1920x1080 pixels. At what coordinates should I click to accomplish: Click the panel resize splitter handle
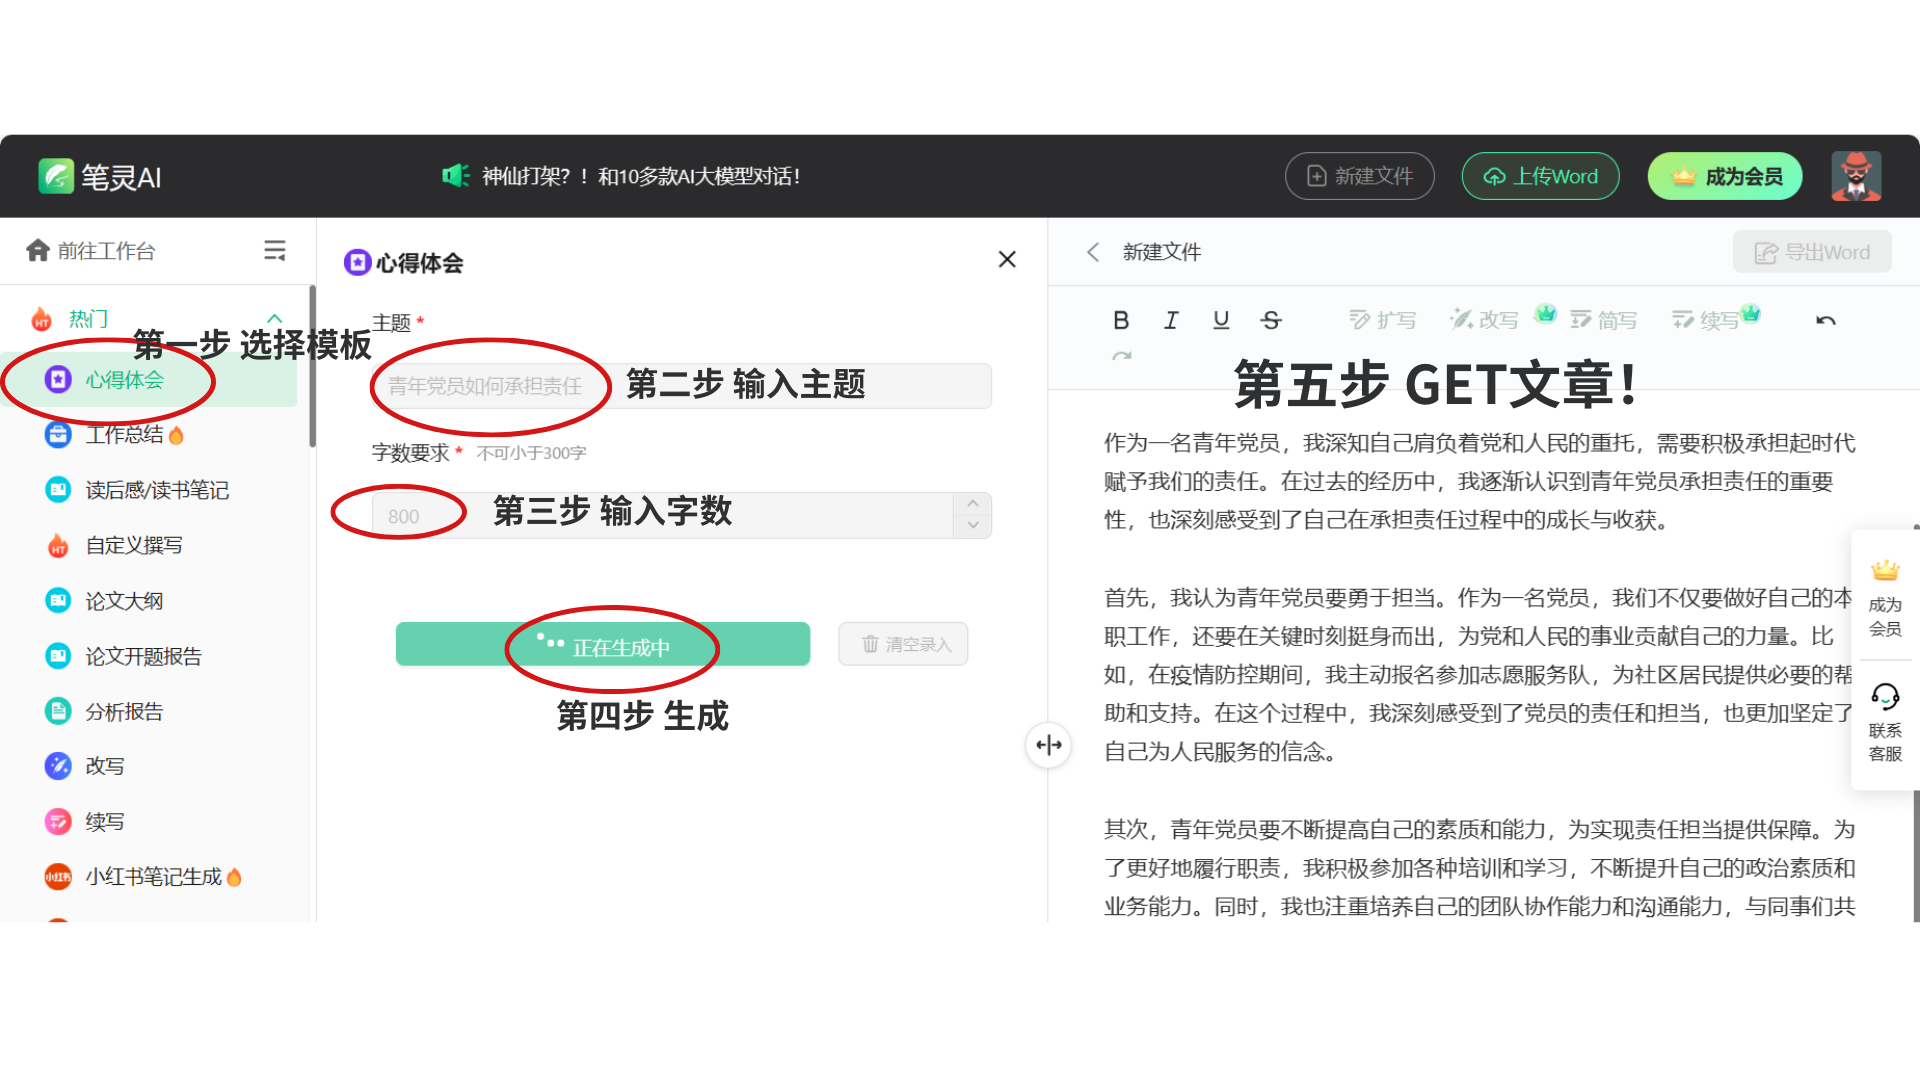[x=1048, y=745]
